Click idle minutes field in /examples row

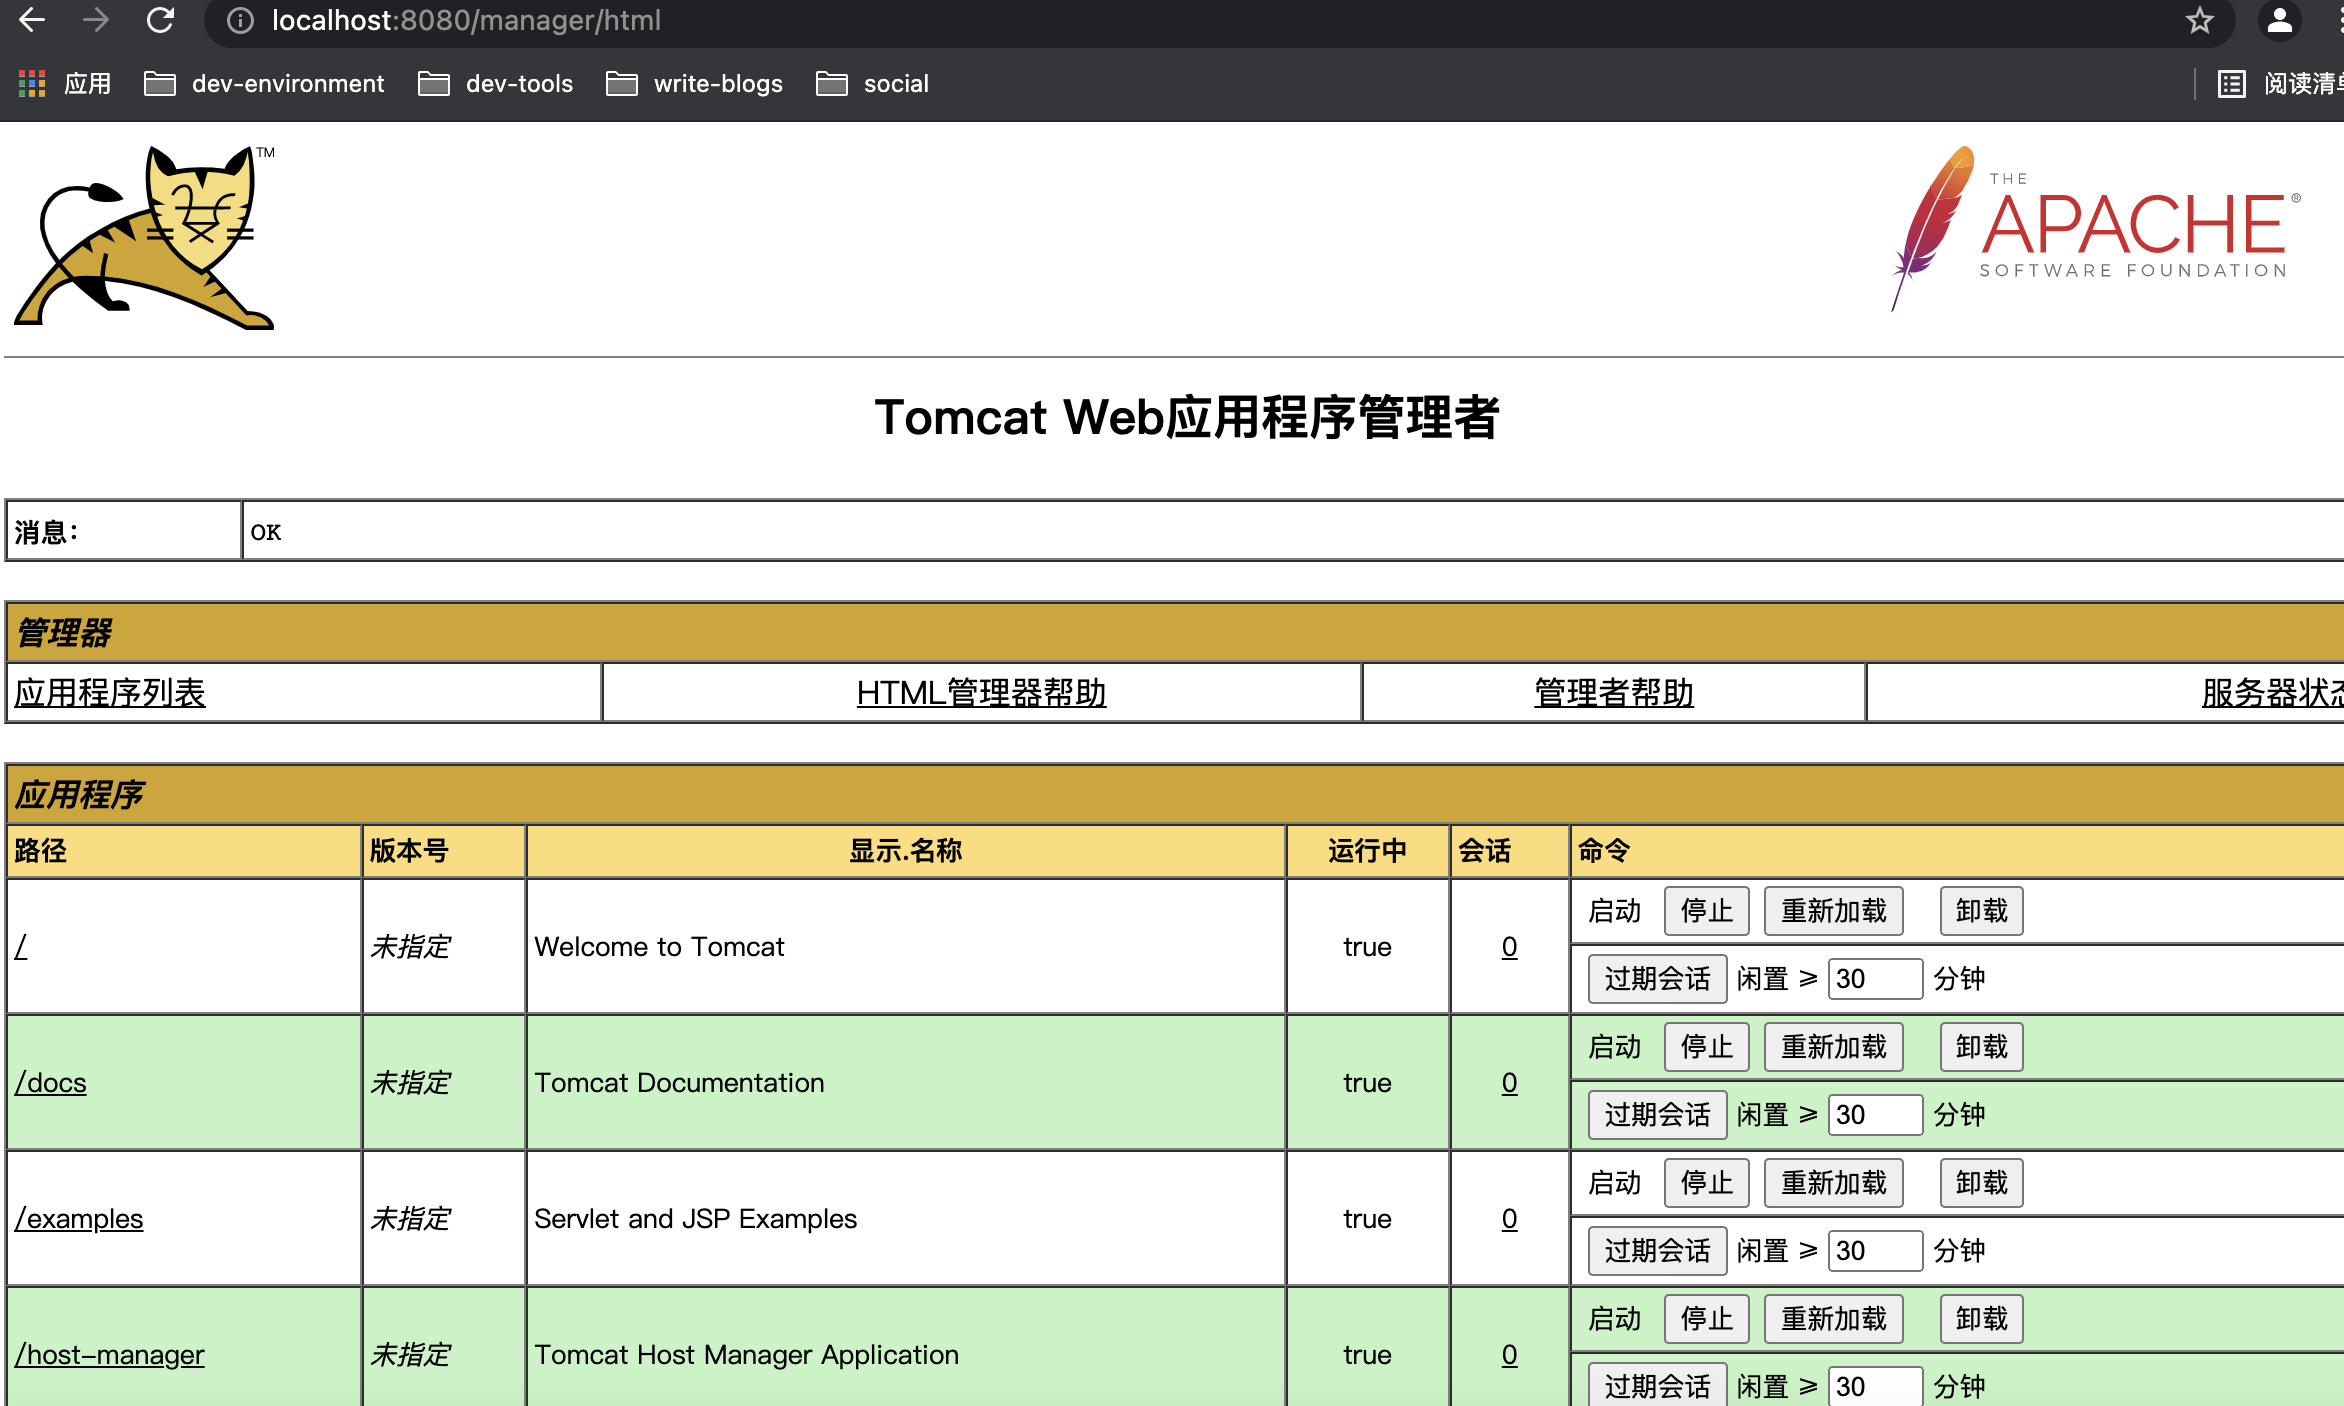pos(1875,1251)
